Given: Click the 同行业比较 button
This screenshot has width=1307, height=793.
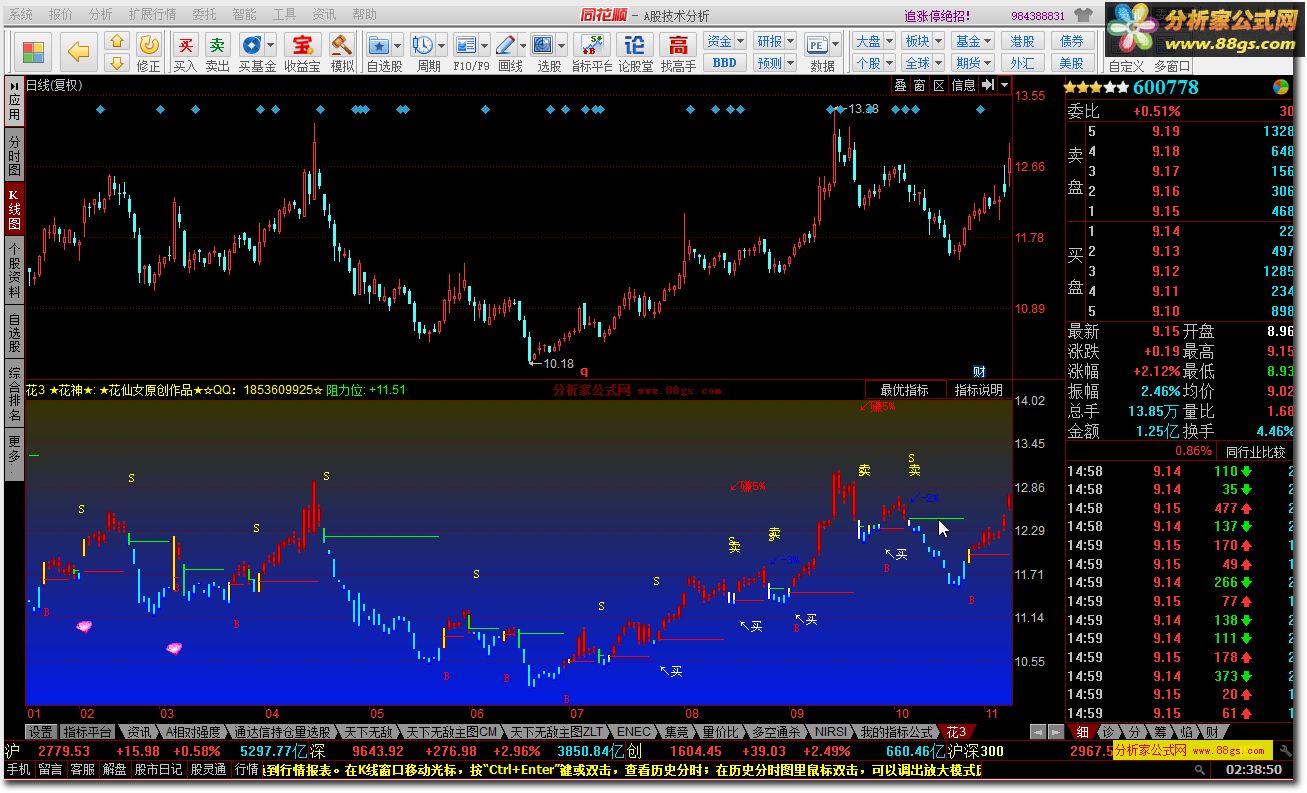Looking at the screenshot, I should click(1256, 452).
